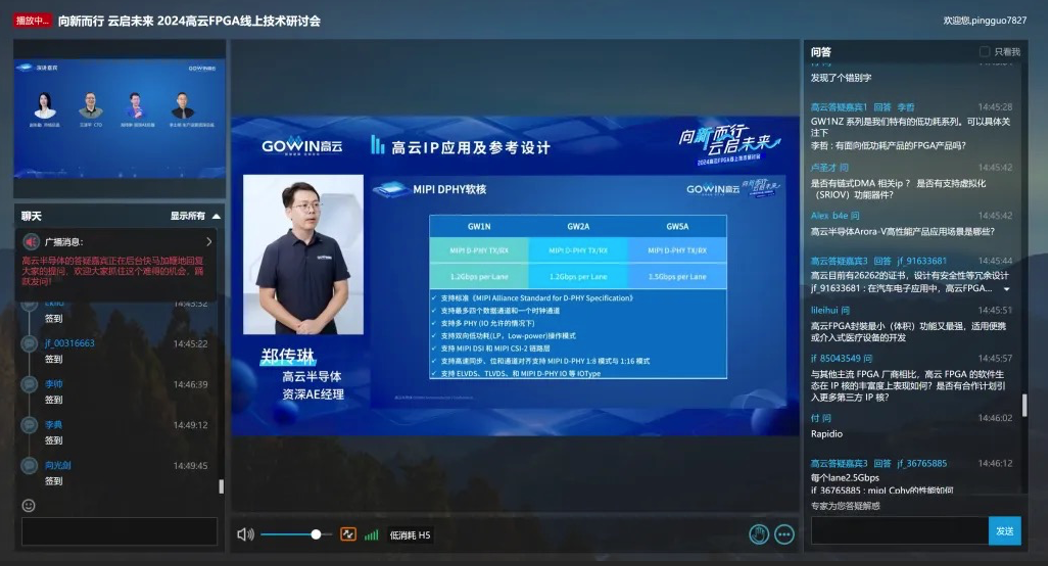
Task: Mute the webinar using the speaker icon
Action: [245, 535]
